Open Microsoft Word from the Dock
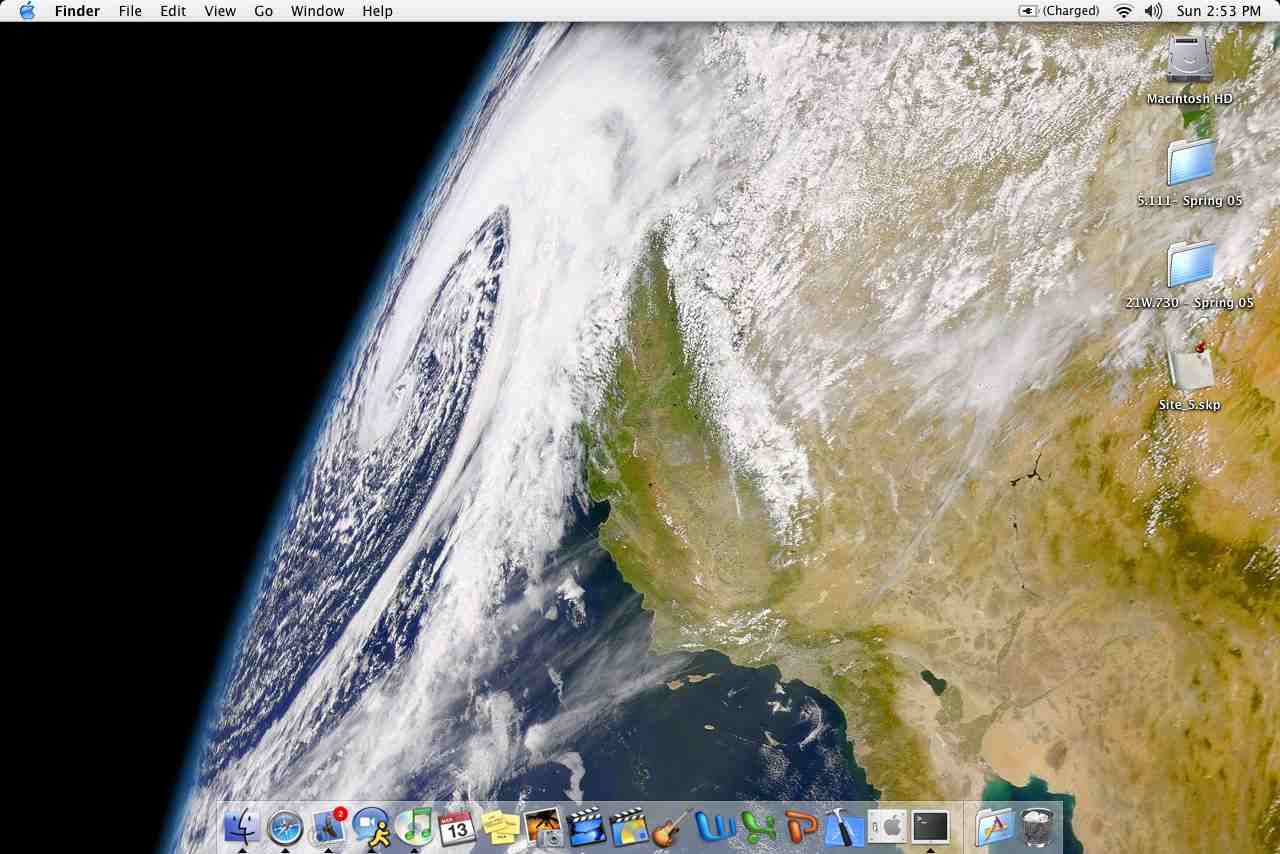Screen dimensions: 1280x854 click(x=715, y=827)
